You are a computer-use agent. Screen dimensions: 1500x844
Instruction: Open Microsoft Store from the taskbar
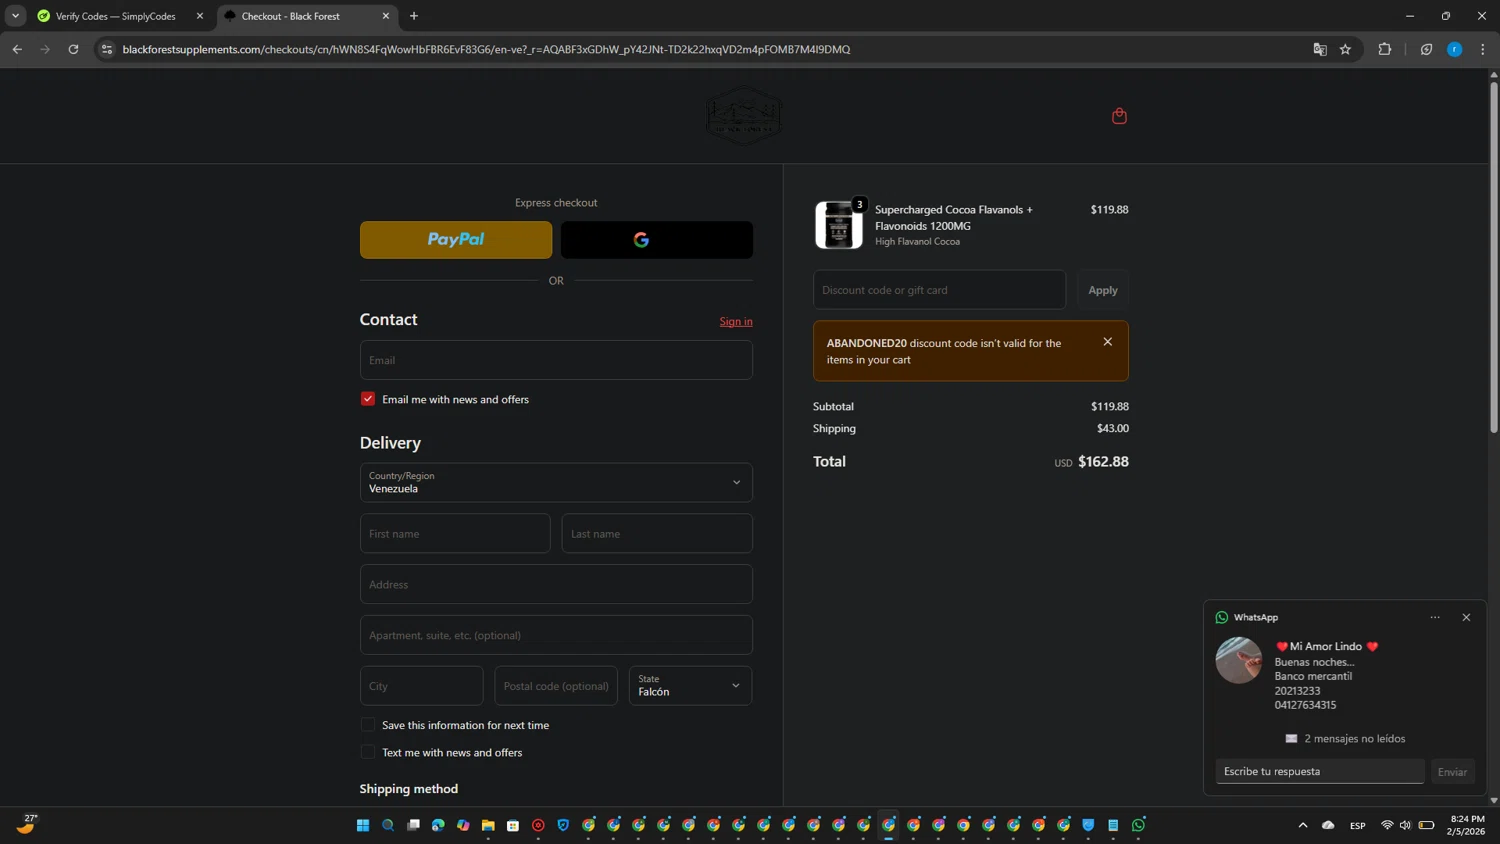pos(513,825)
